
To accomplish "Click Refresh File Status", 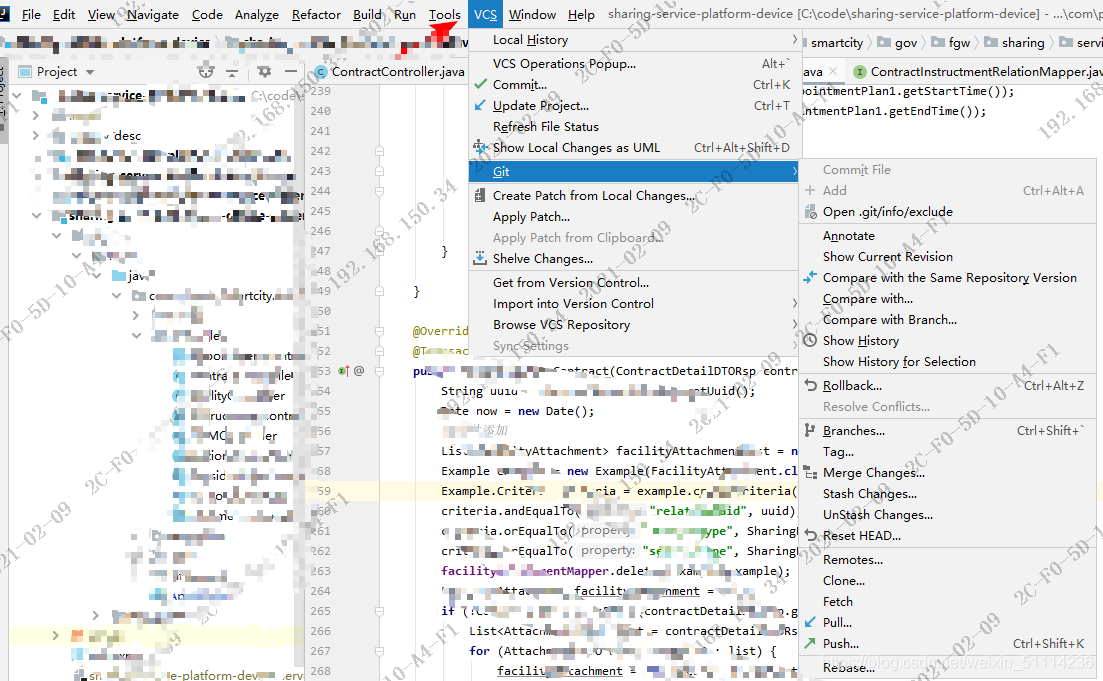I will click(x=635, y=127).
